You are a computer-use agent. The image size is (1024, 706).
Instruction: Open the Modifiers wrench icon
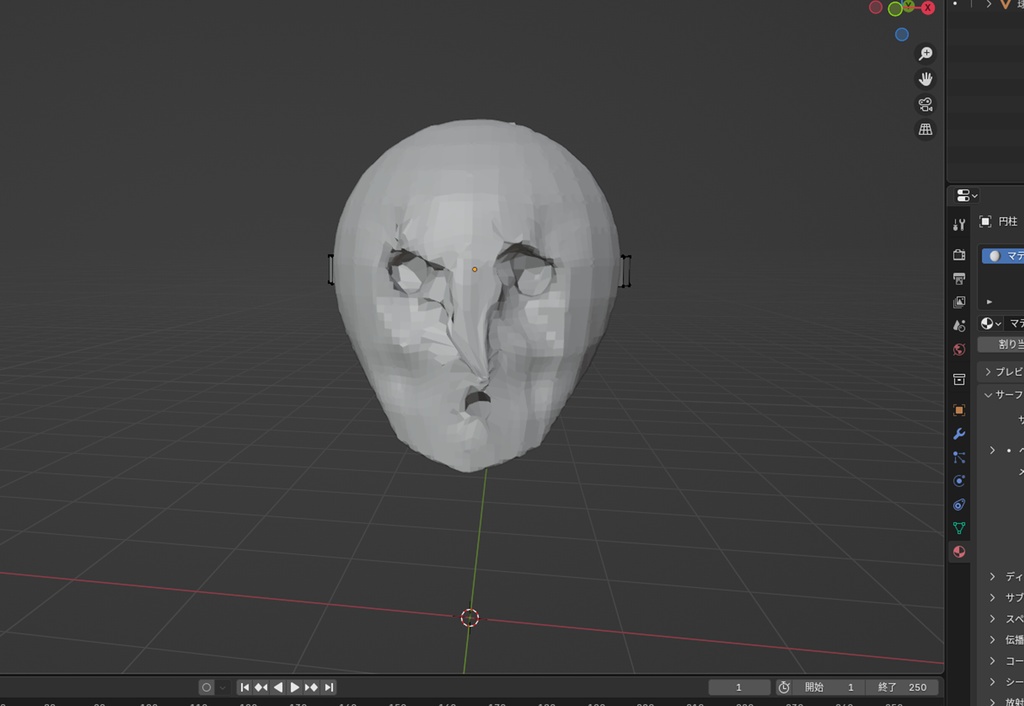click(959, 434)
